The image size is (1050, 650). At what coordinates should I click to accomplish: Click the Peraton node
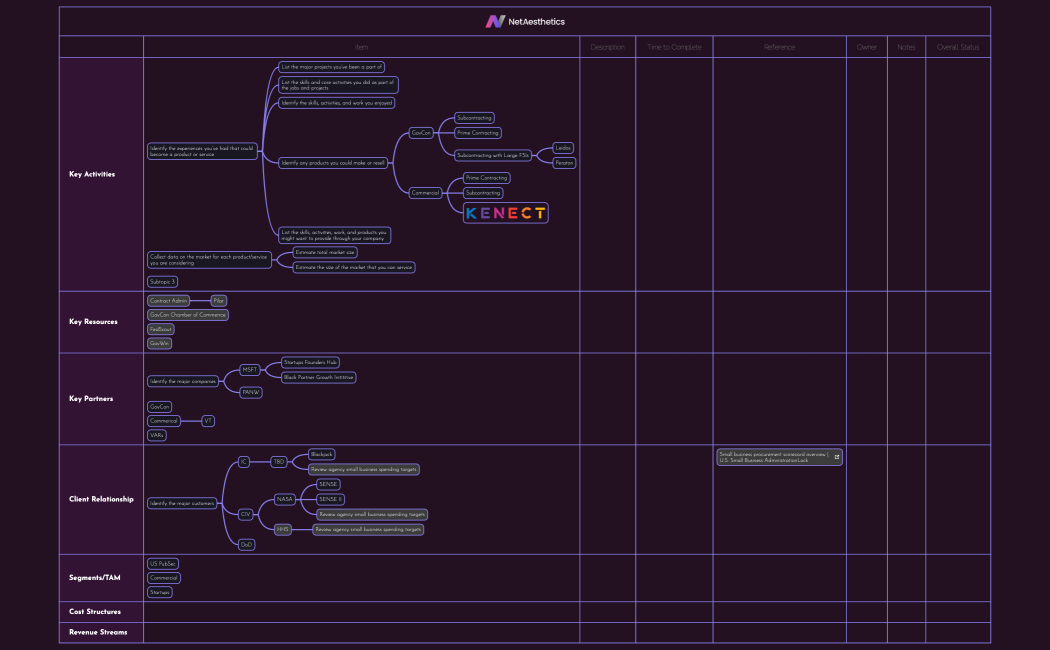tap(564, 162)
